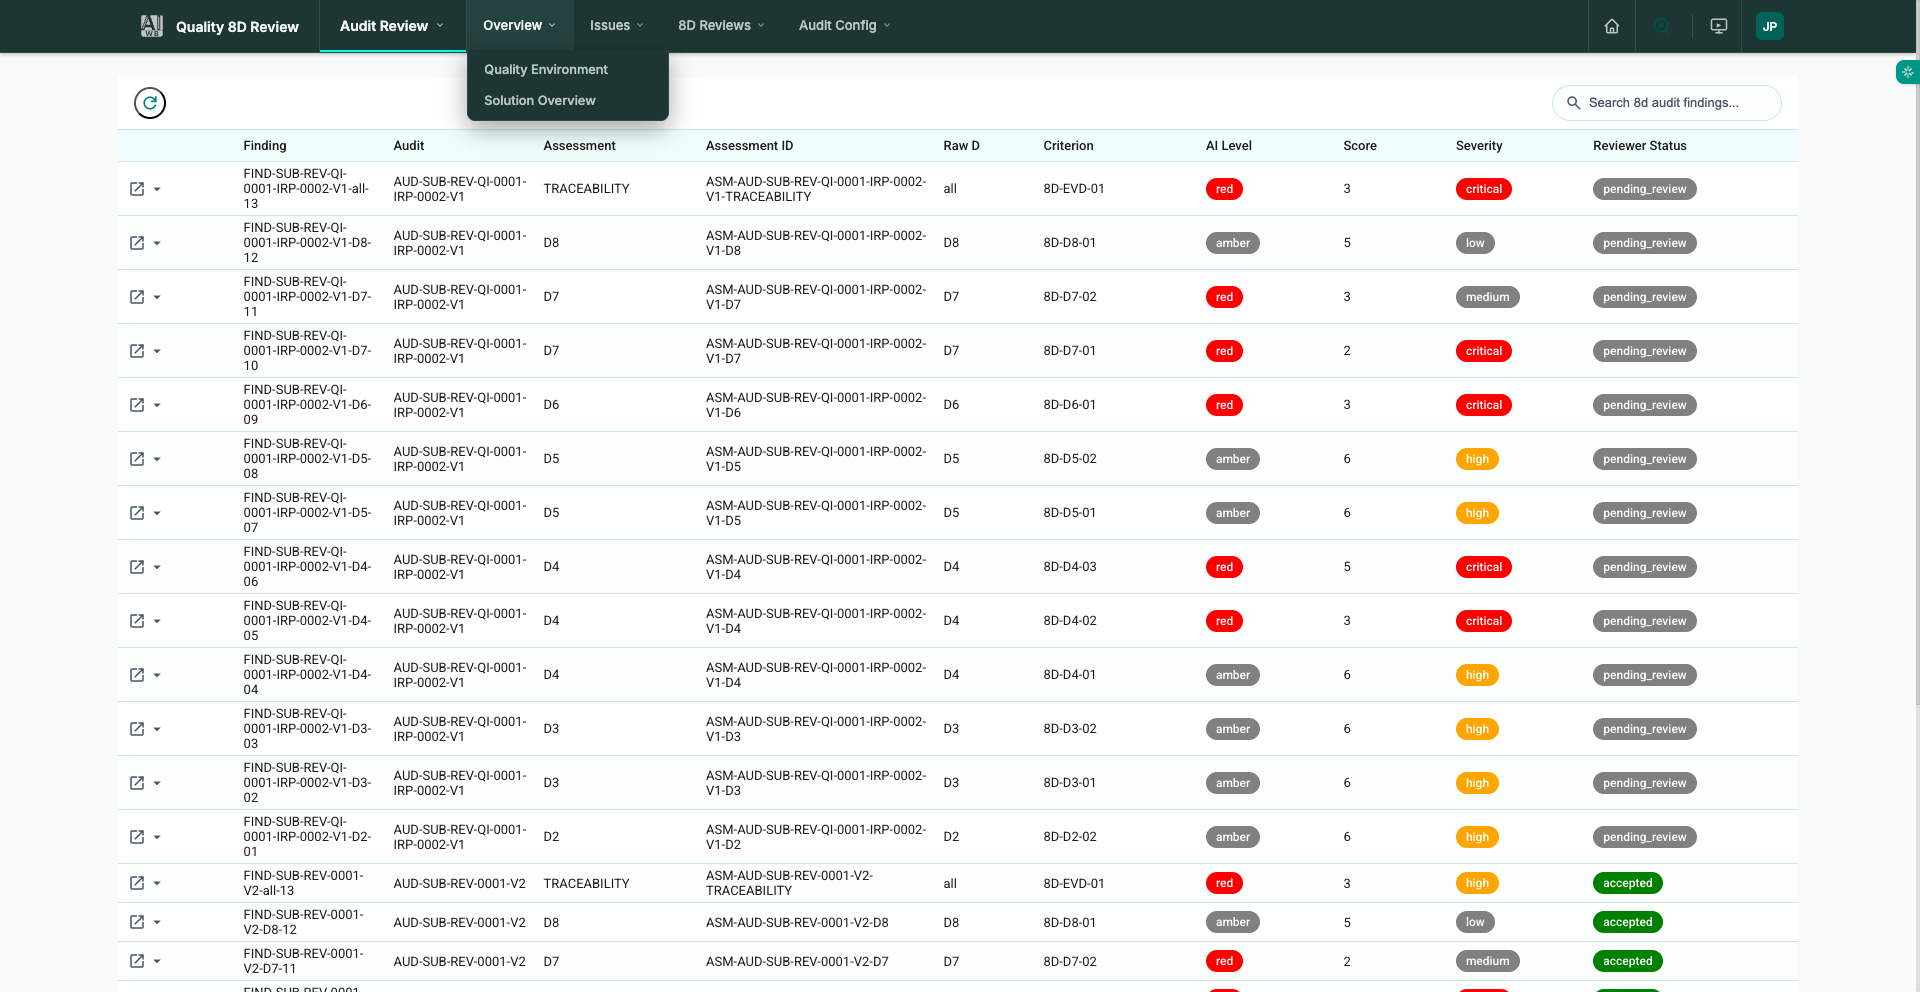Click the TRACEABILITY assessment cell in first row

pos(587,189)
